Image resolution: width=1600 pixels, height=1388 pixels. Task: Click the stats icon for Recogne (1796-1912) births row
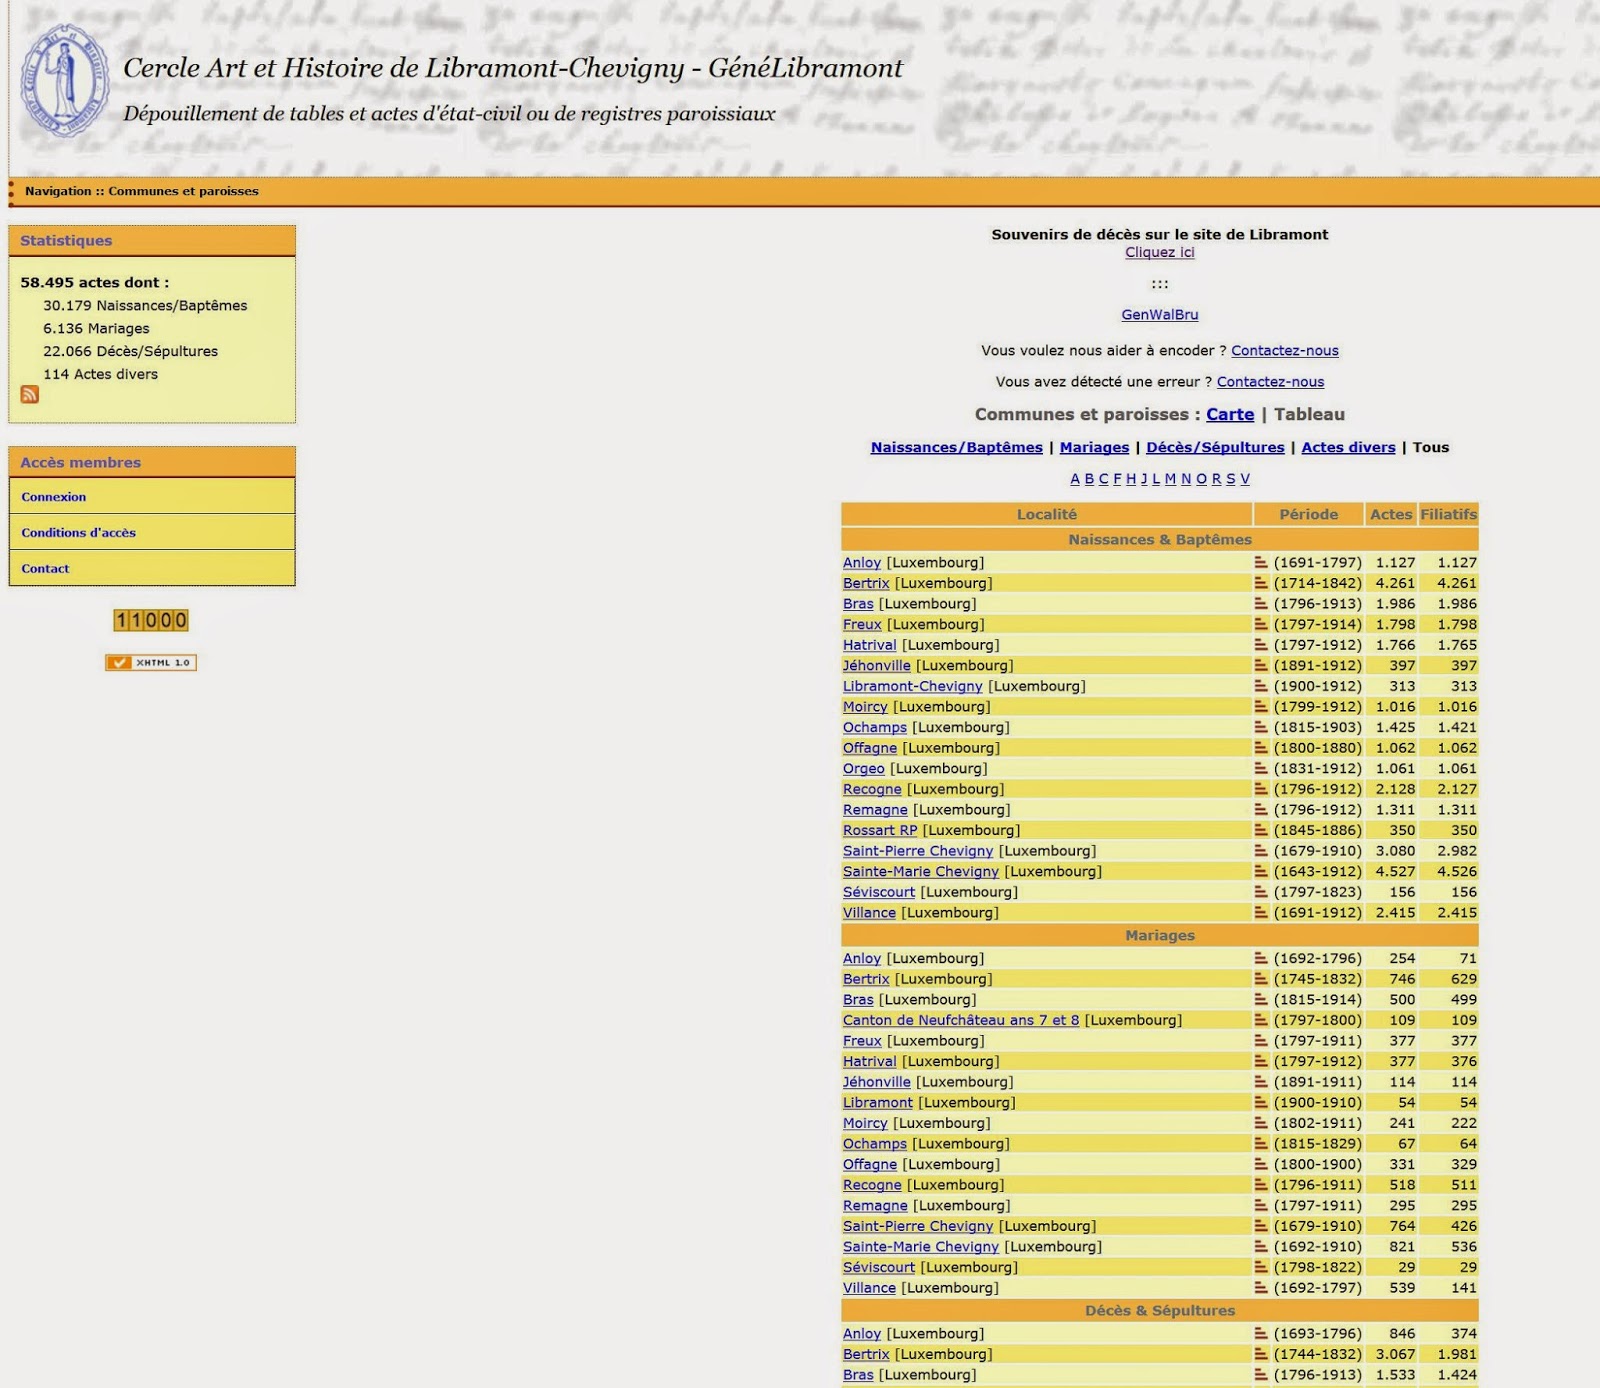(x=1260, y=789)
